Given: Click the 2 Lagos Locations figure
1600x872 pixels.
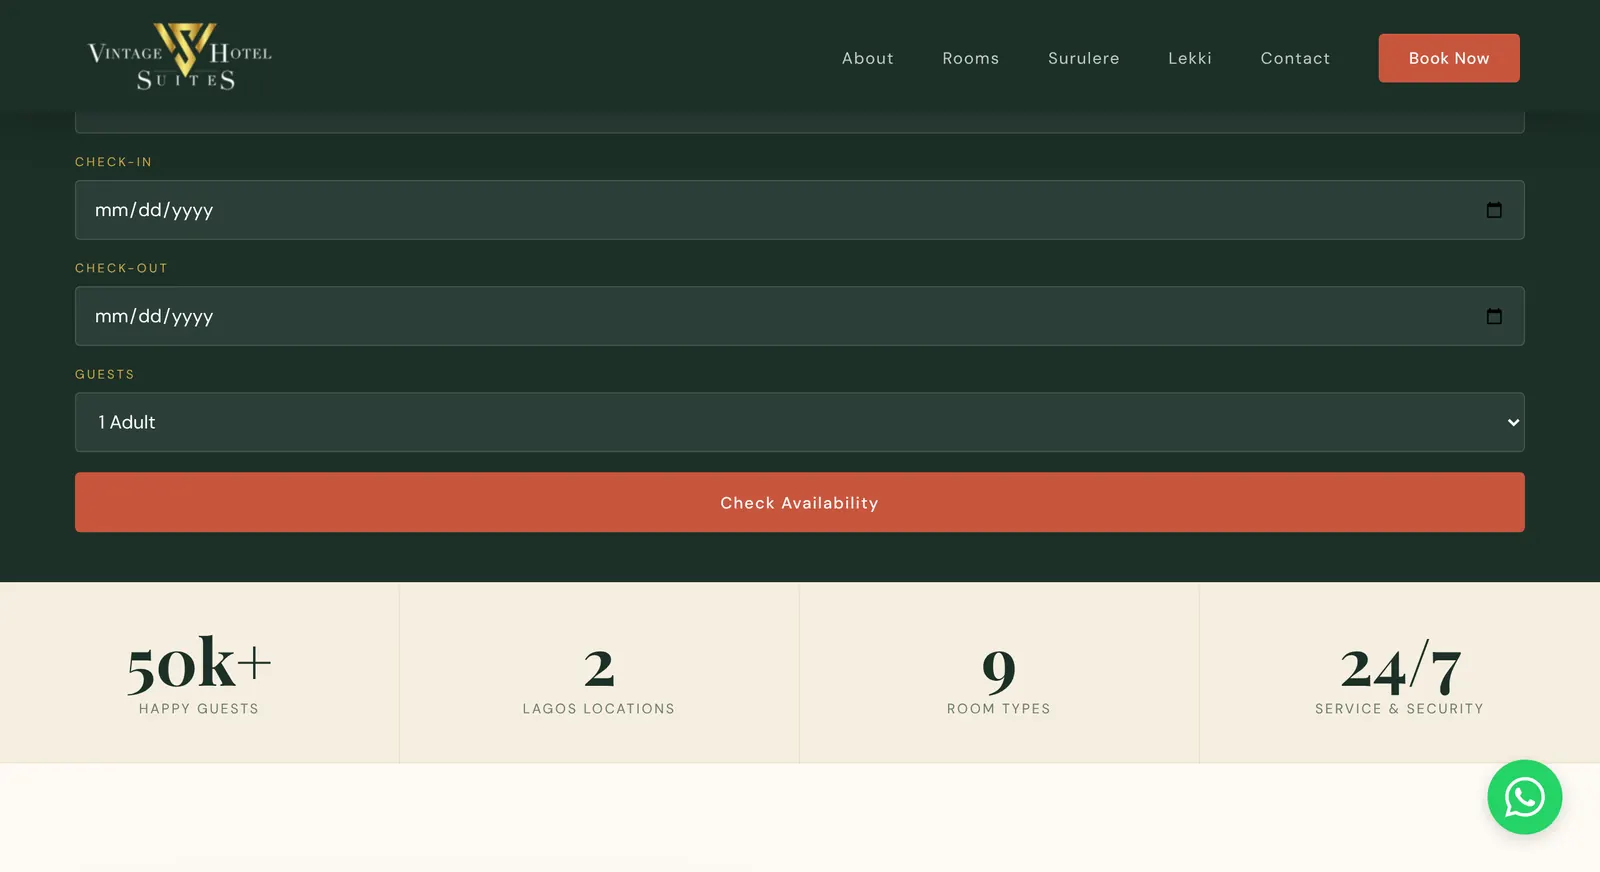Looking at the screenshot, I should [599, 680].
